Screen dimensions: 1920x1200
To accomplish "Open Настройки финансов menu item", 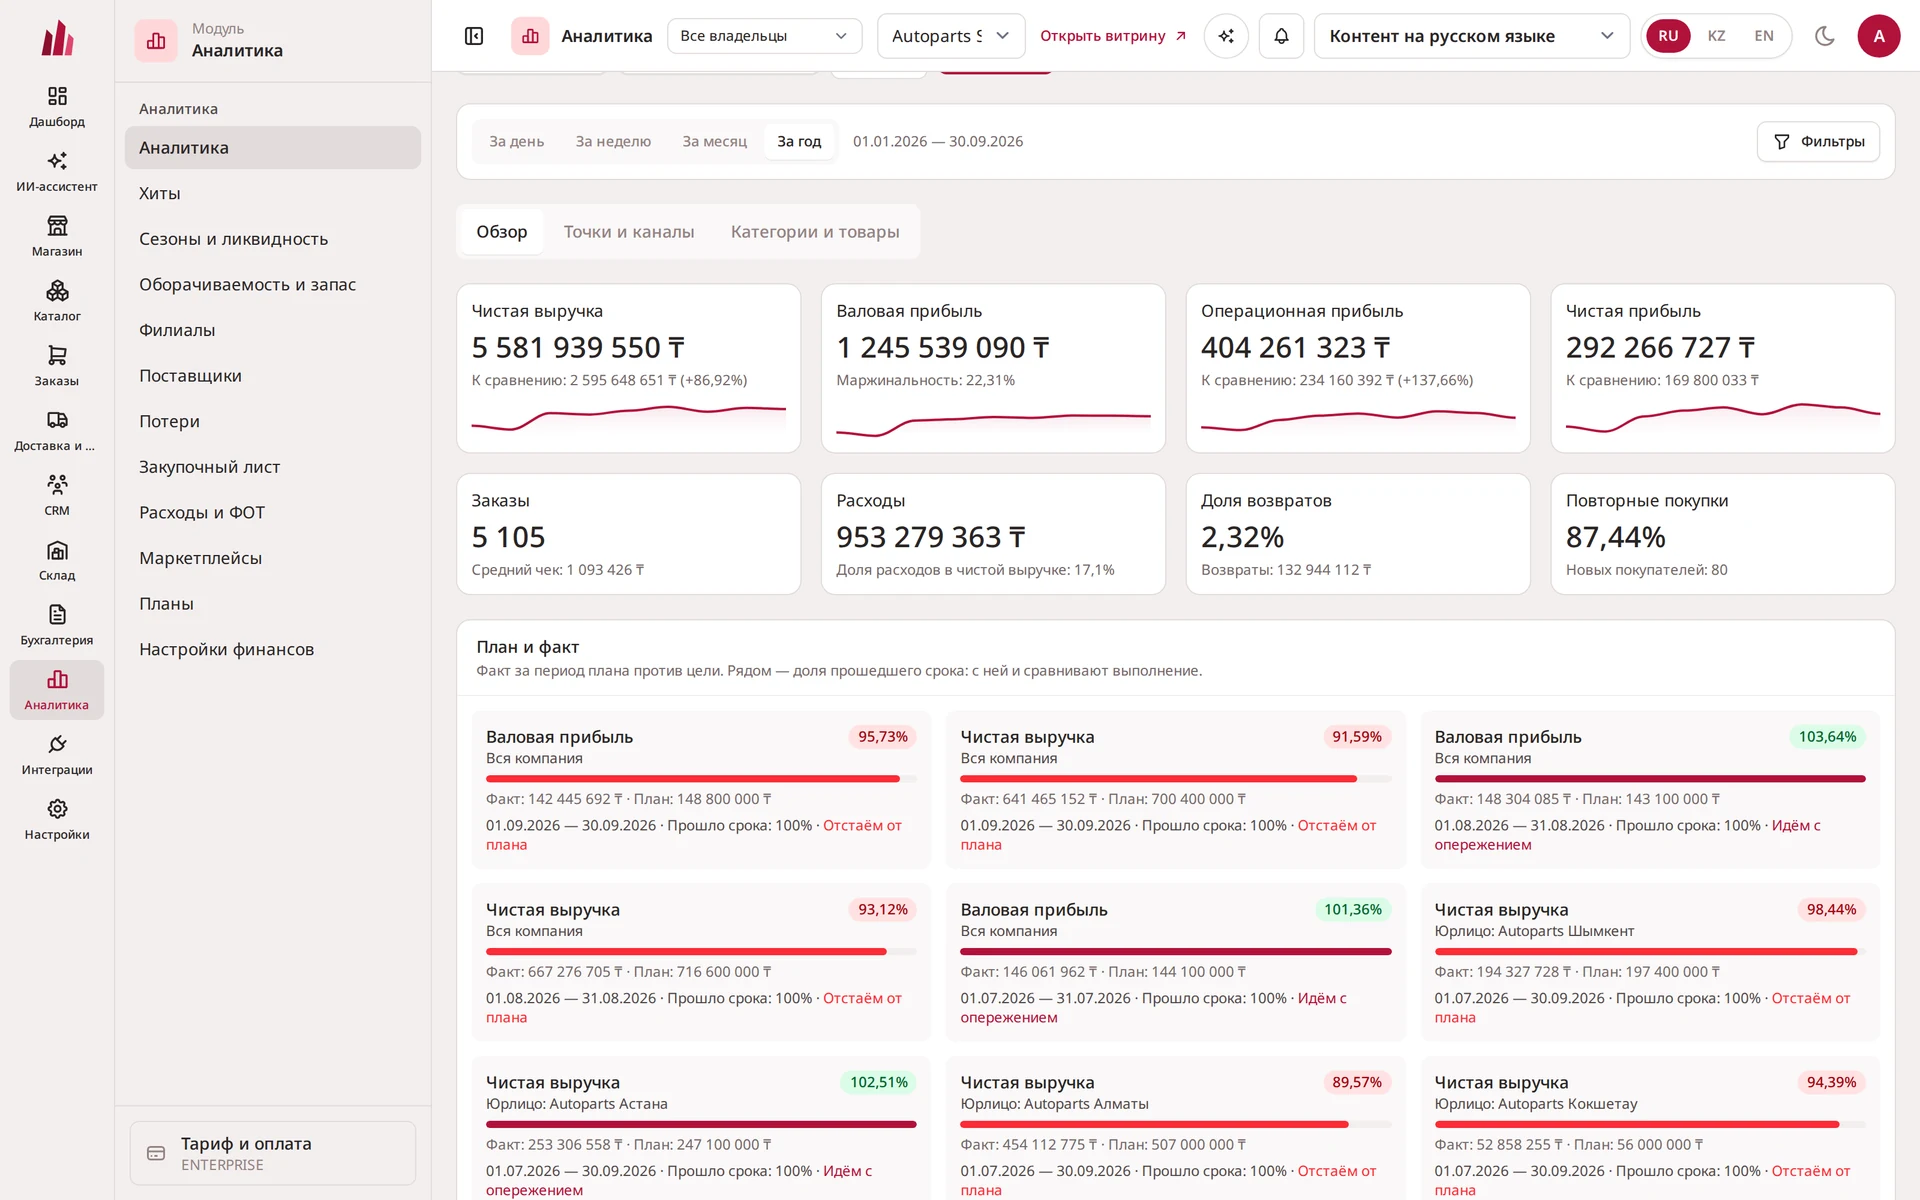I will coord(273,649).
